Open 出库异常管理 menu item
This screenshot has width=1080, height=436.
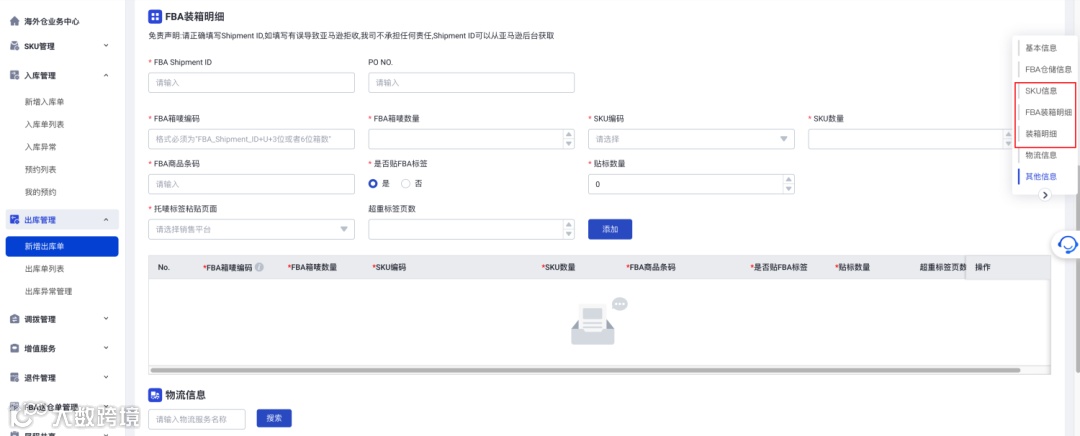coord(48,291)
